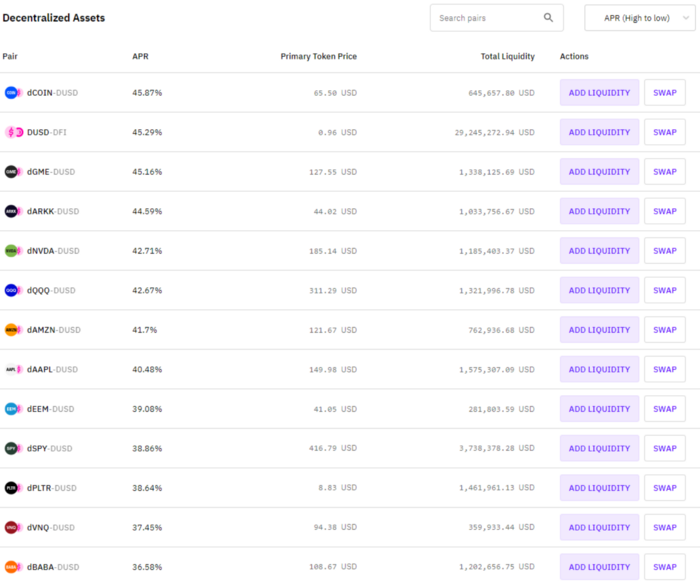Screen dimensions: 700x581
Task: Click the Actions column header
Action: pyautogui.click(x=574, y=56)
